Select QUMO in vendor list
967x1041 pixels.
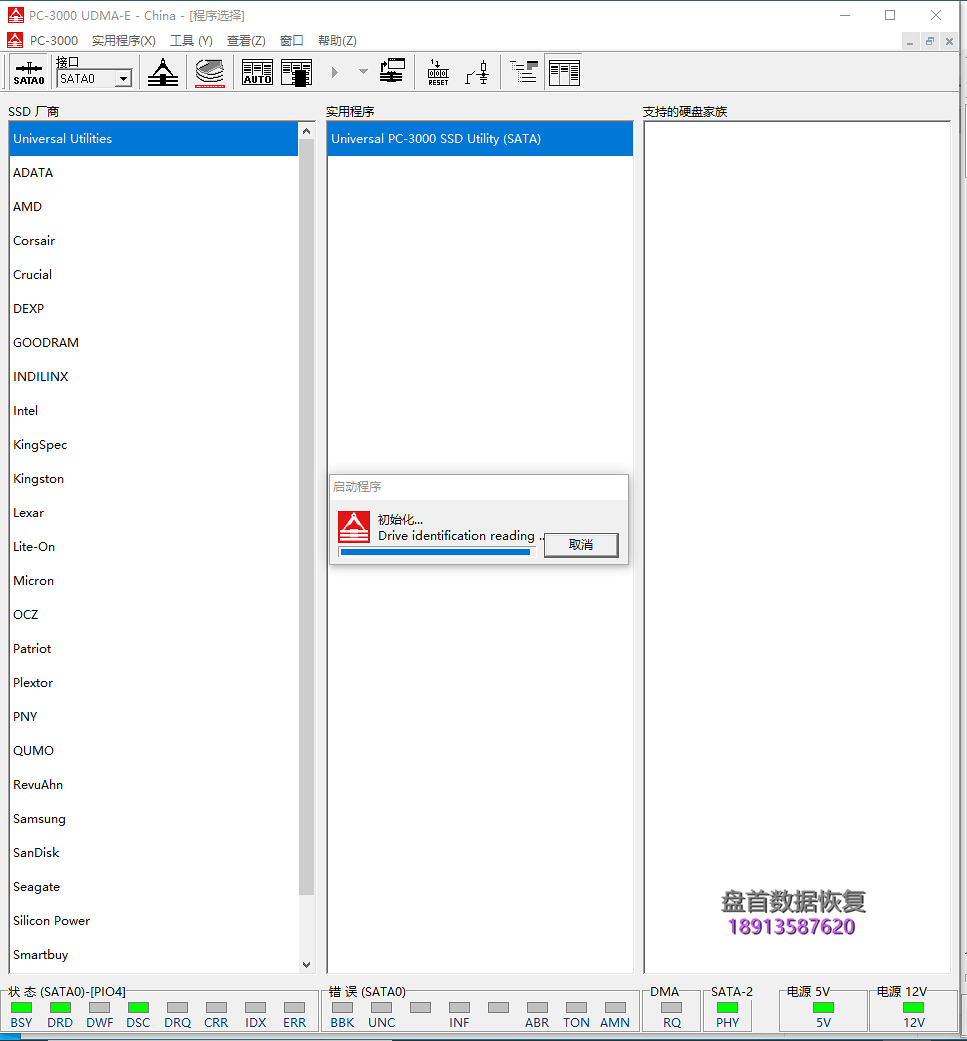[153, 750]
